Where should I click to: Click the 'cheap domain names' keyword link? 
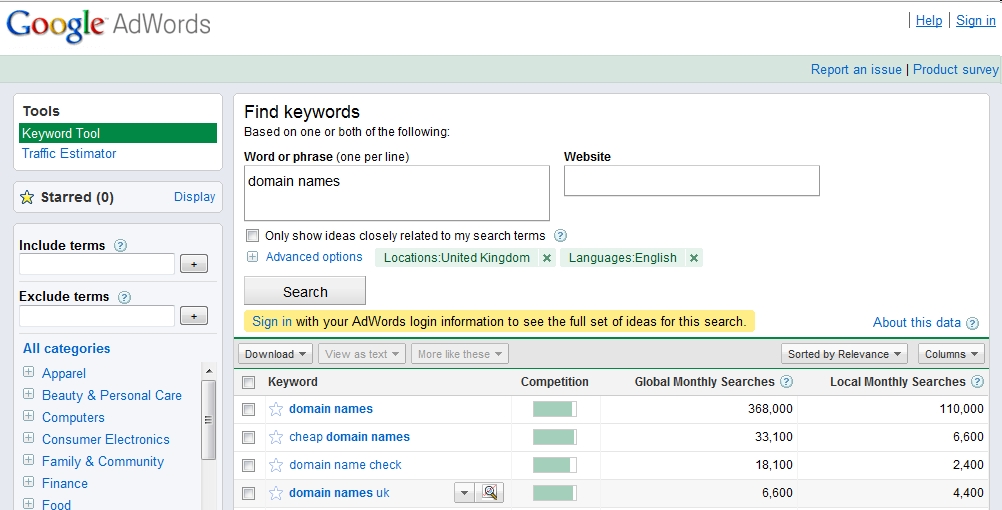350,437
